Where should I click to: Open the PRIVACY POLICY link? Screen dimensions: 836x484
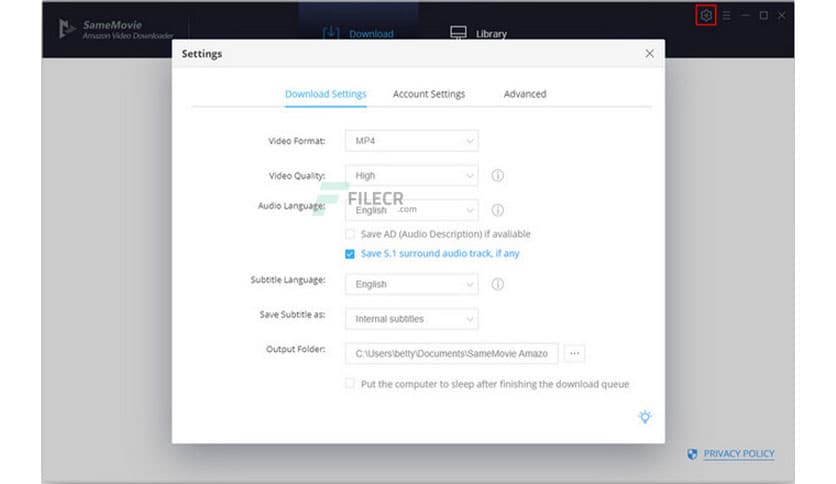click(739, 454)
